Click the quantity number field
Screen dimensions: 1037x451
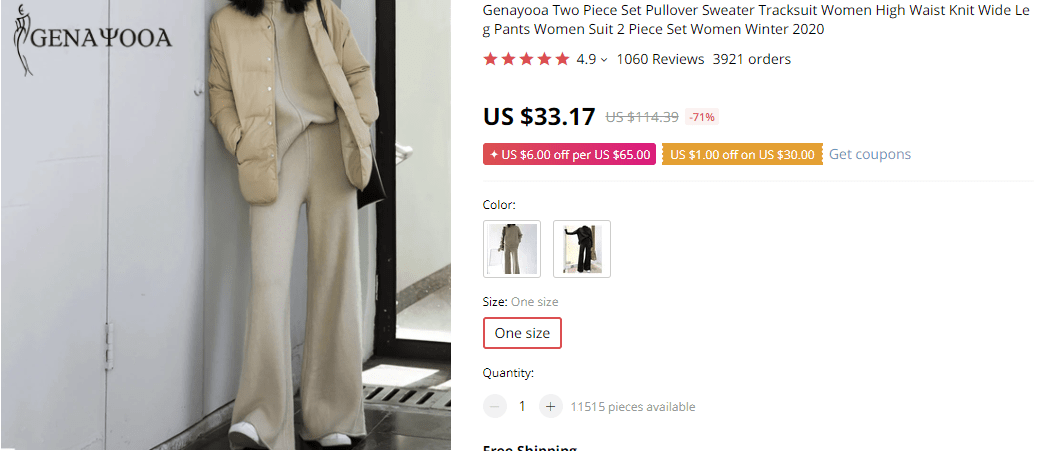pos(522,406)
